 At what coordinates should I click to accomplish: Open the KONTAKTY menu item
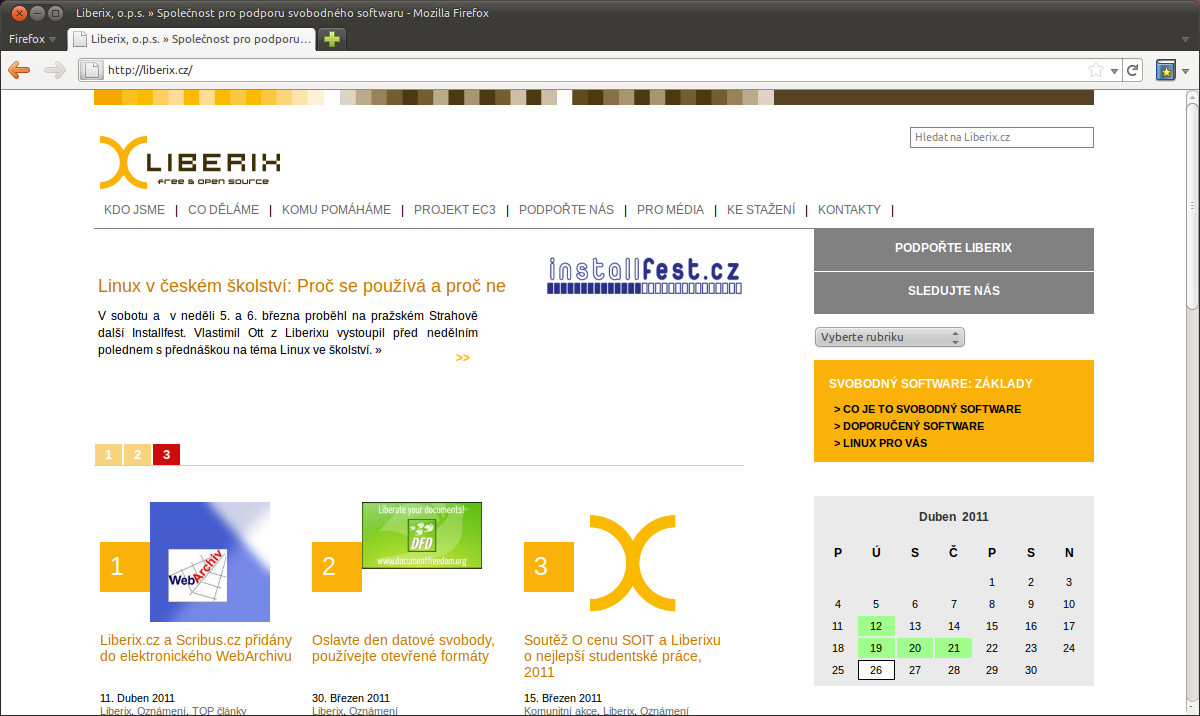[849, 210]
